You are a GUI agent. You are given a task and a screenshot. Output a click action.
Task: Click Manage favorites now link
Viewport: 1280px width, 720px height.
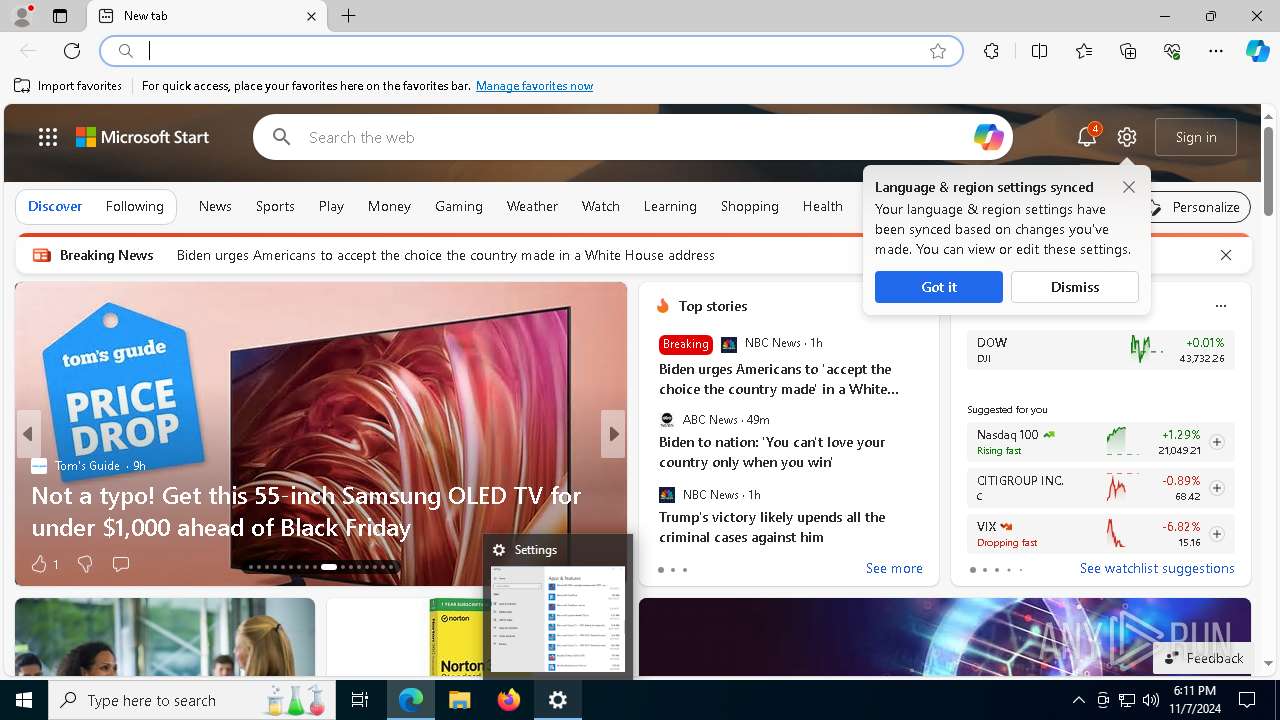point(534,86)
